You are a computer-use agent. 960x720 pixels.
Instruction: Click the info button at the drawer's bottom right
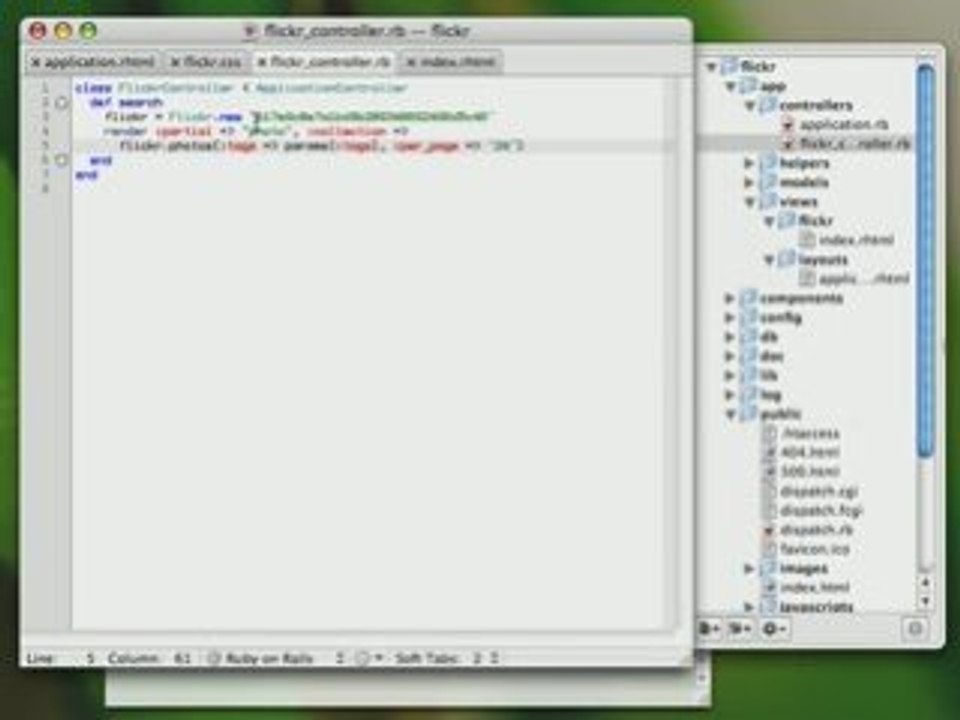click(x=915, y=629)
